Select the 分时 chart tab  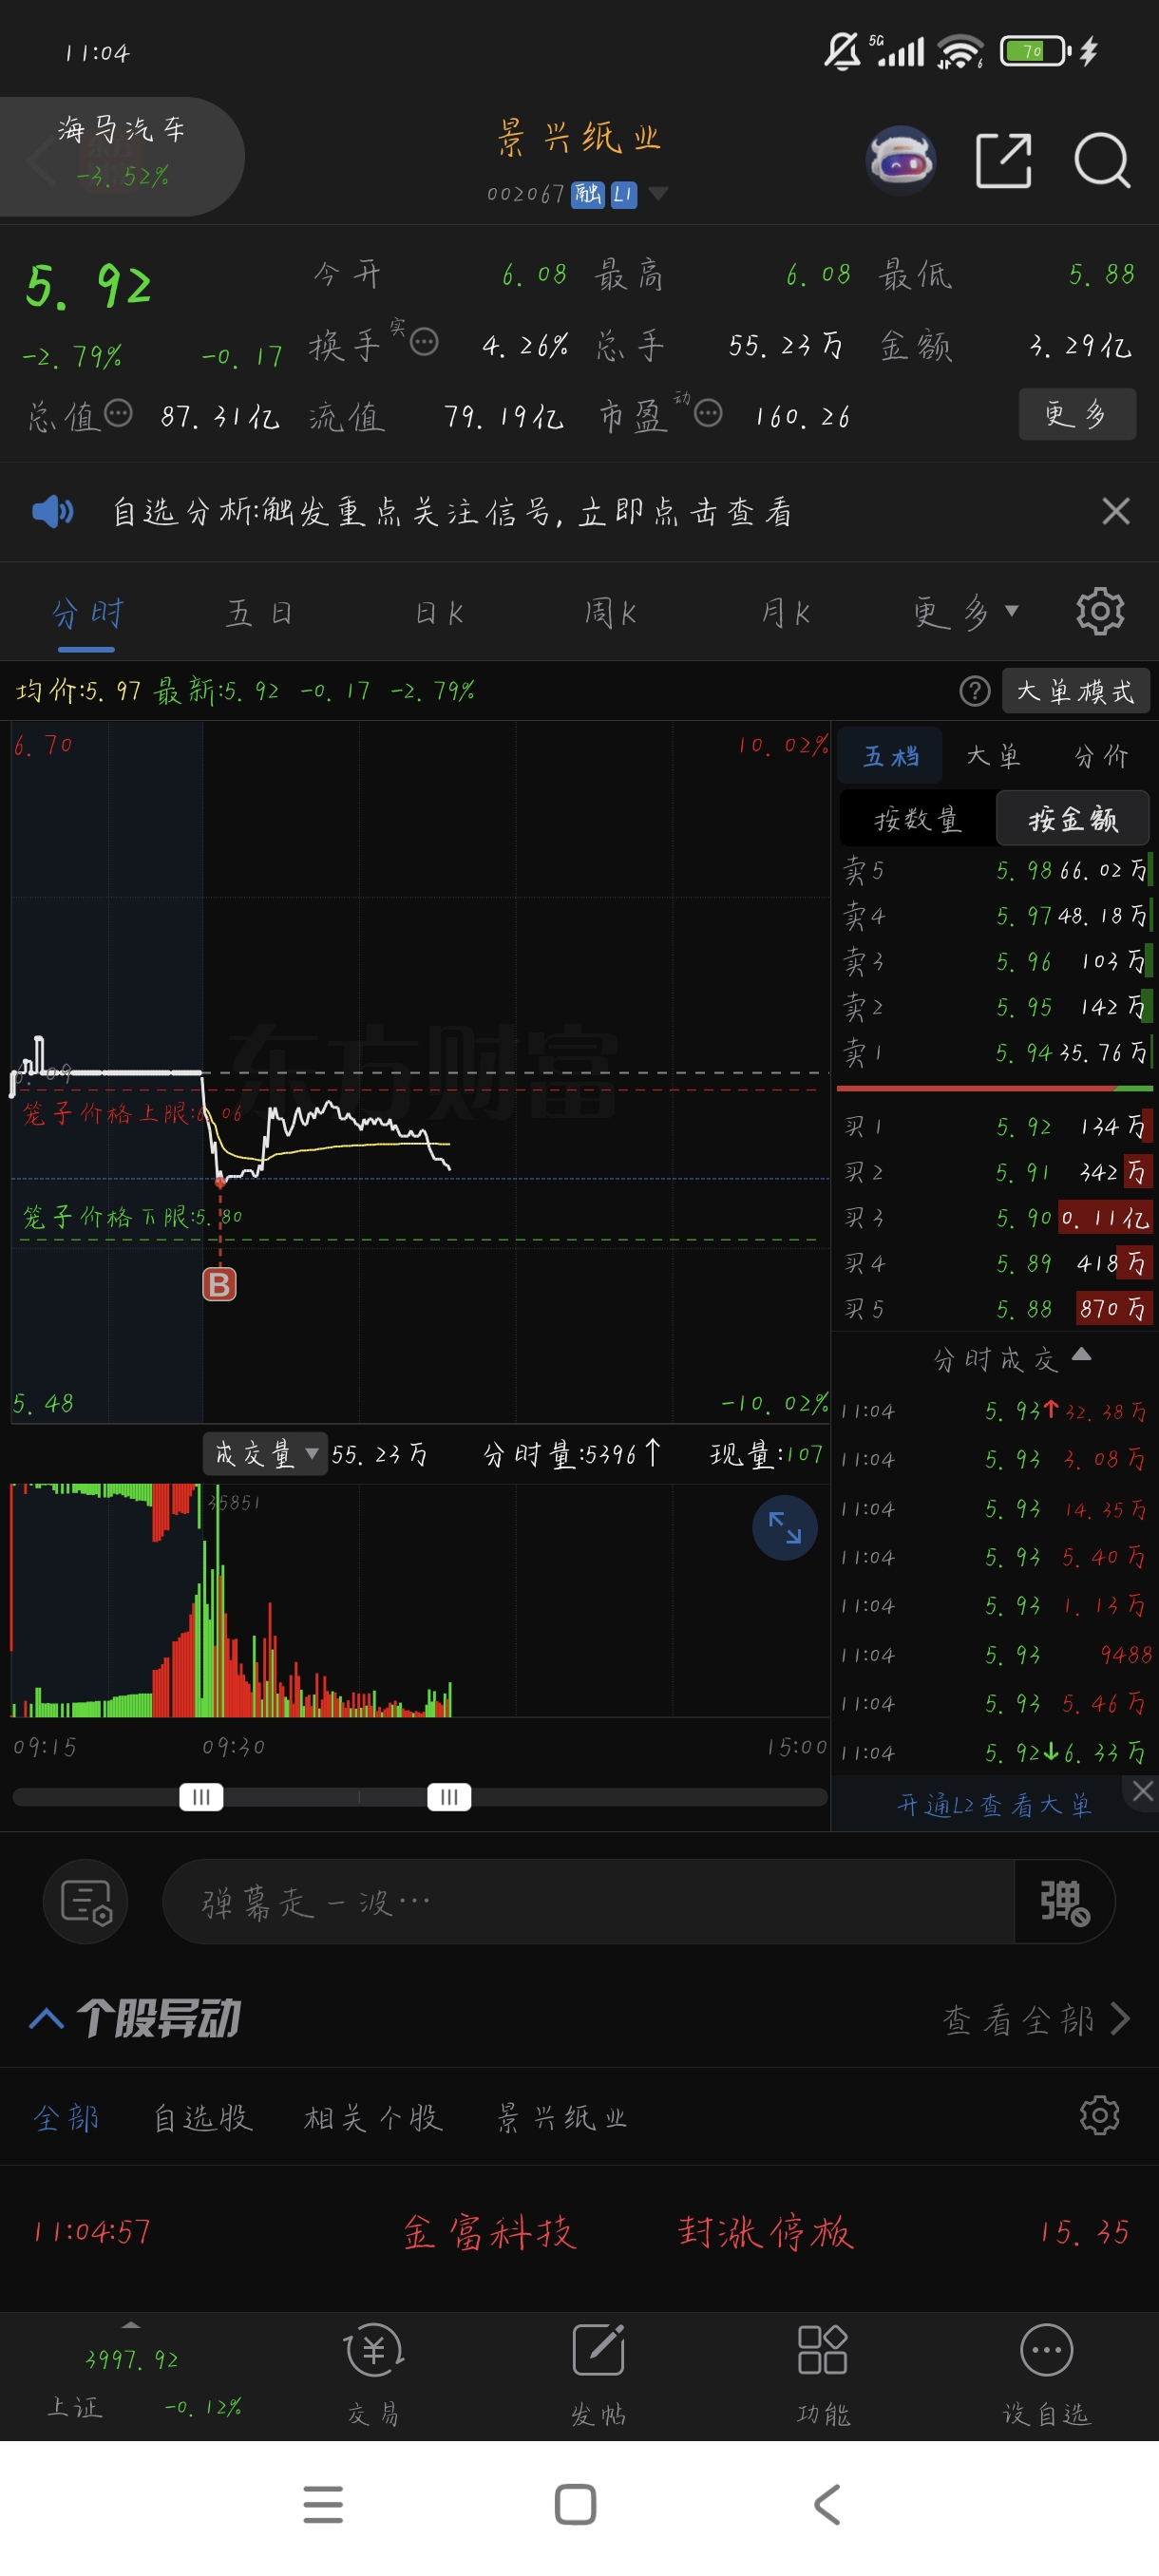point(87,612)
